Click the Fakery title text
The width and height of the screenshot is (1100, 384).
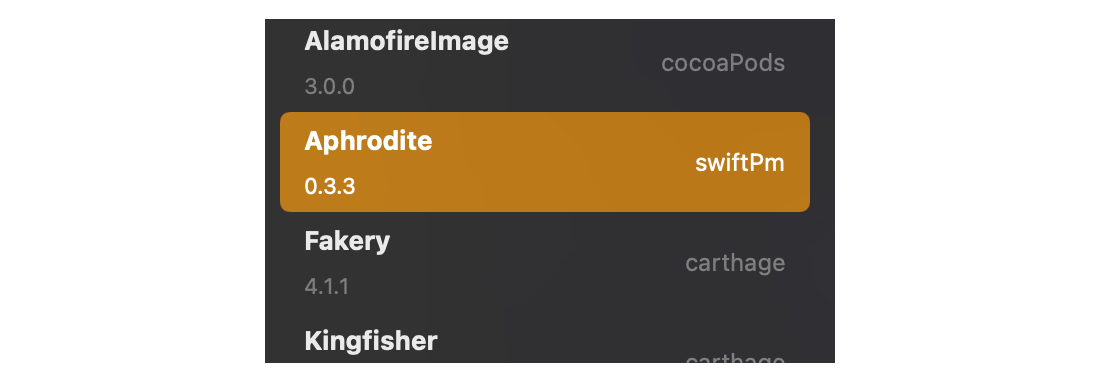click(x=347, y=241)
